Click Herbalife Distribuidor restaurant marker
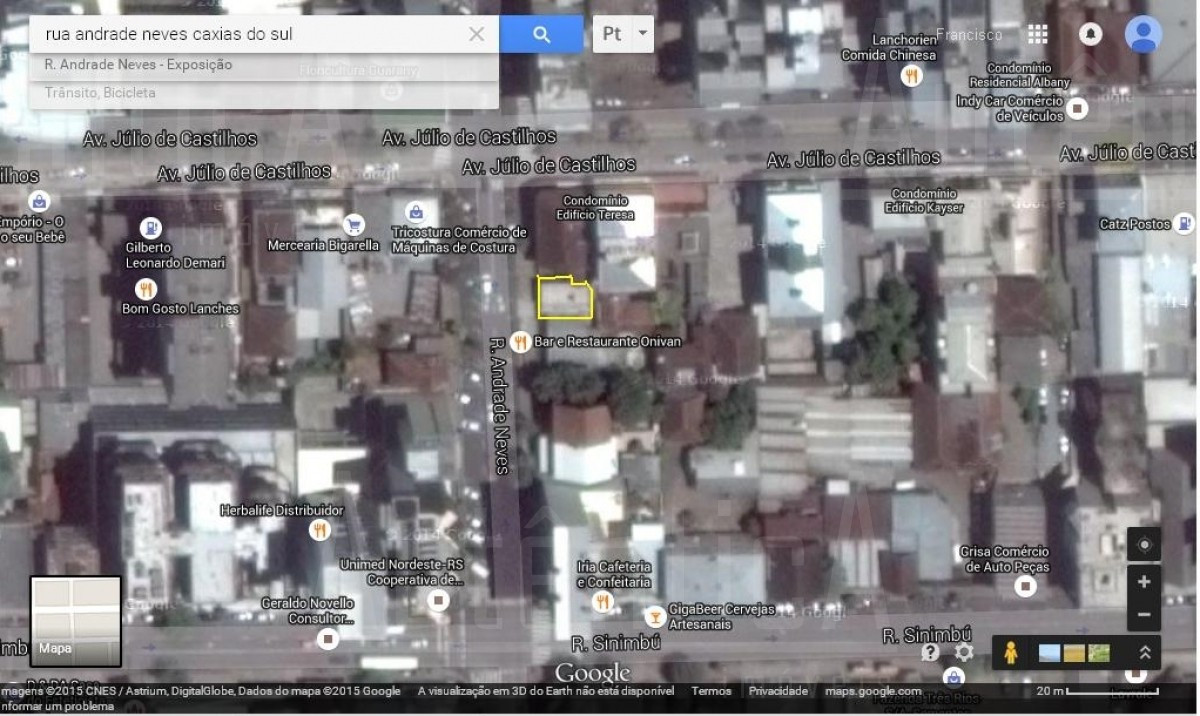The image size is (1200, 716). tap(320, 530)
